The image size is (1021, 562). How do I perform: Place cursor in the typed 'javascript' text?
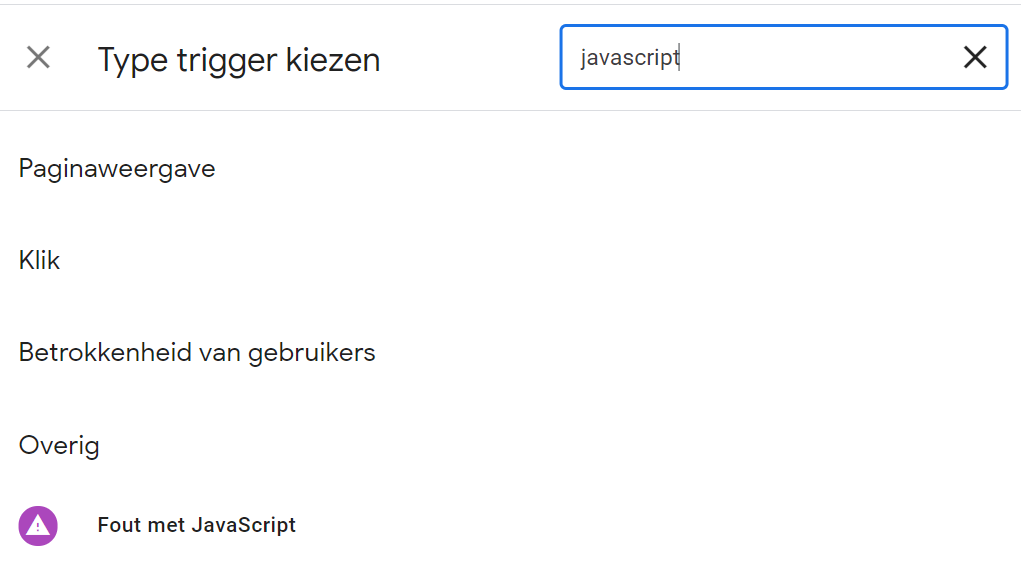630,58
